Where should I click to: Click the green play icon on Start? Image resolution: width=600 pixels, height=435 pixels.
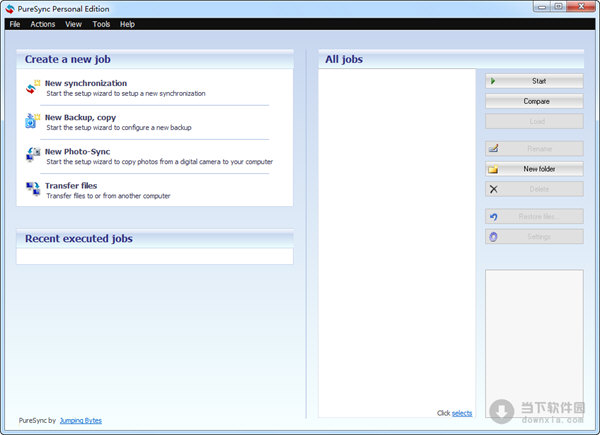(x=493, y=81)
